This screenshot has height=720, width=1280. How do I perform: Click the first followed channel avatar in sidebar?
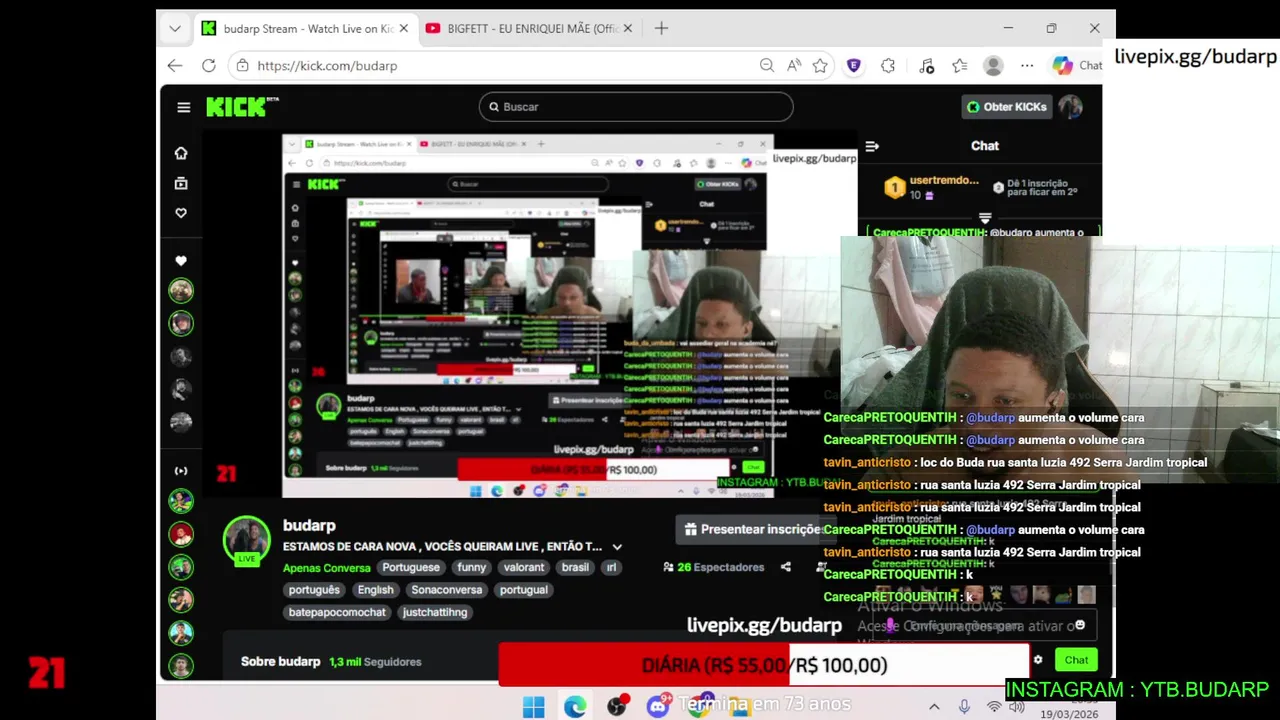point(181,291)
